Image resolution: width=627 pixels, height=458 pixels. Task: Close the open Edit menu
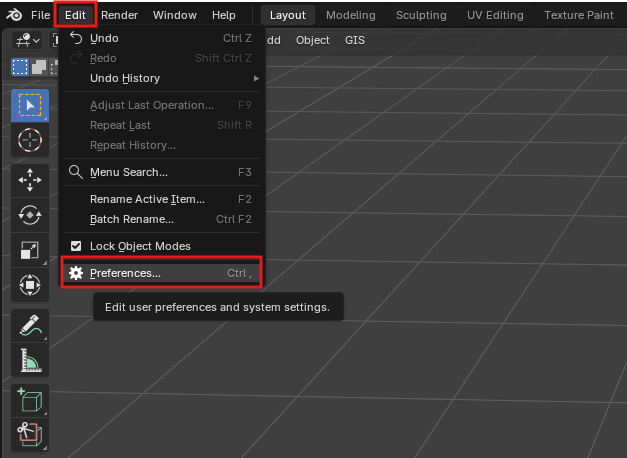tap(75, 15)
